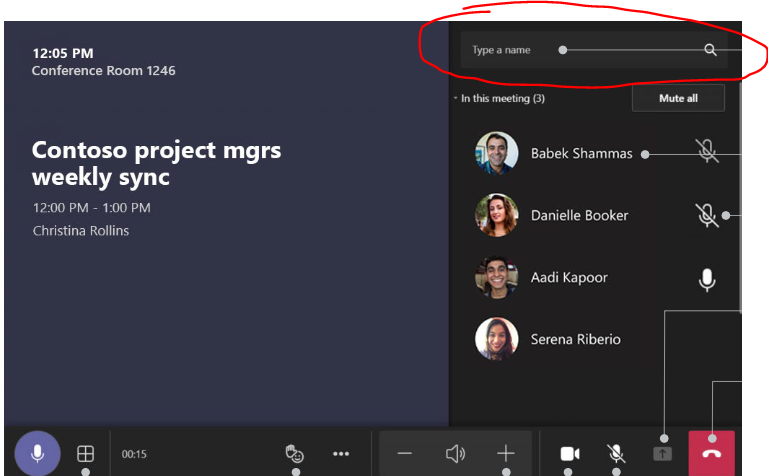Decrease volume with the minus button
768x476 pixels.
(405, 453)
